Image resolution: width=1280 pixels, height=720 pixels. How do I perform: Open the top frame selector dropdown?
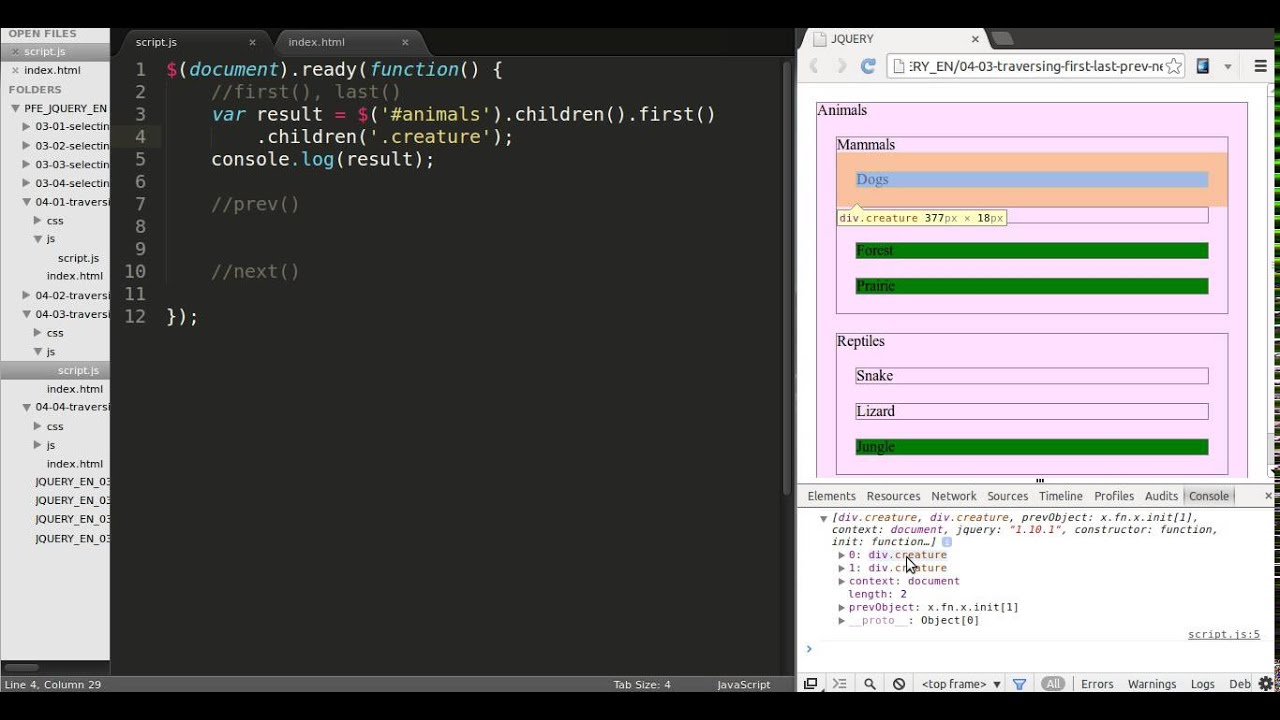pyautogui.click(x=961, y=684)
